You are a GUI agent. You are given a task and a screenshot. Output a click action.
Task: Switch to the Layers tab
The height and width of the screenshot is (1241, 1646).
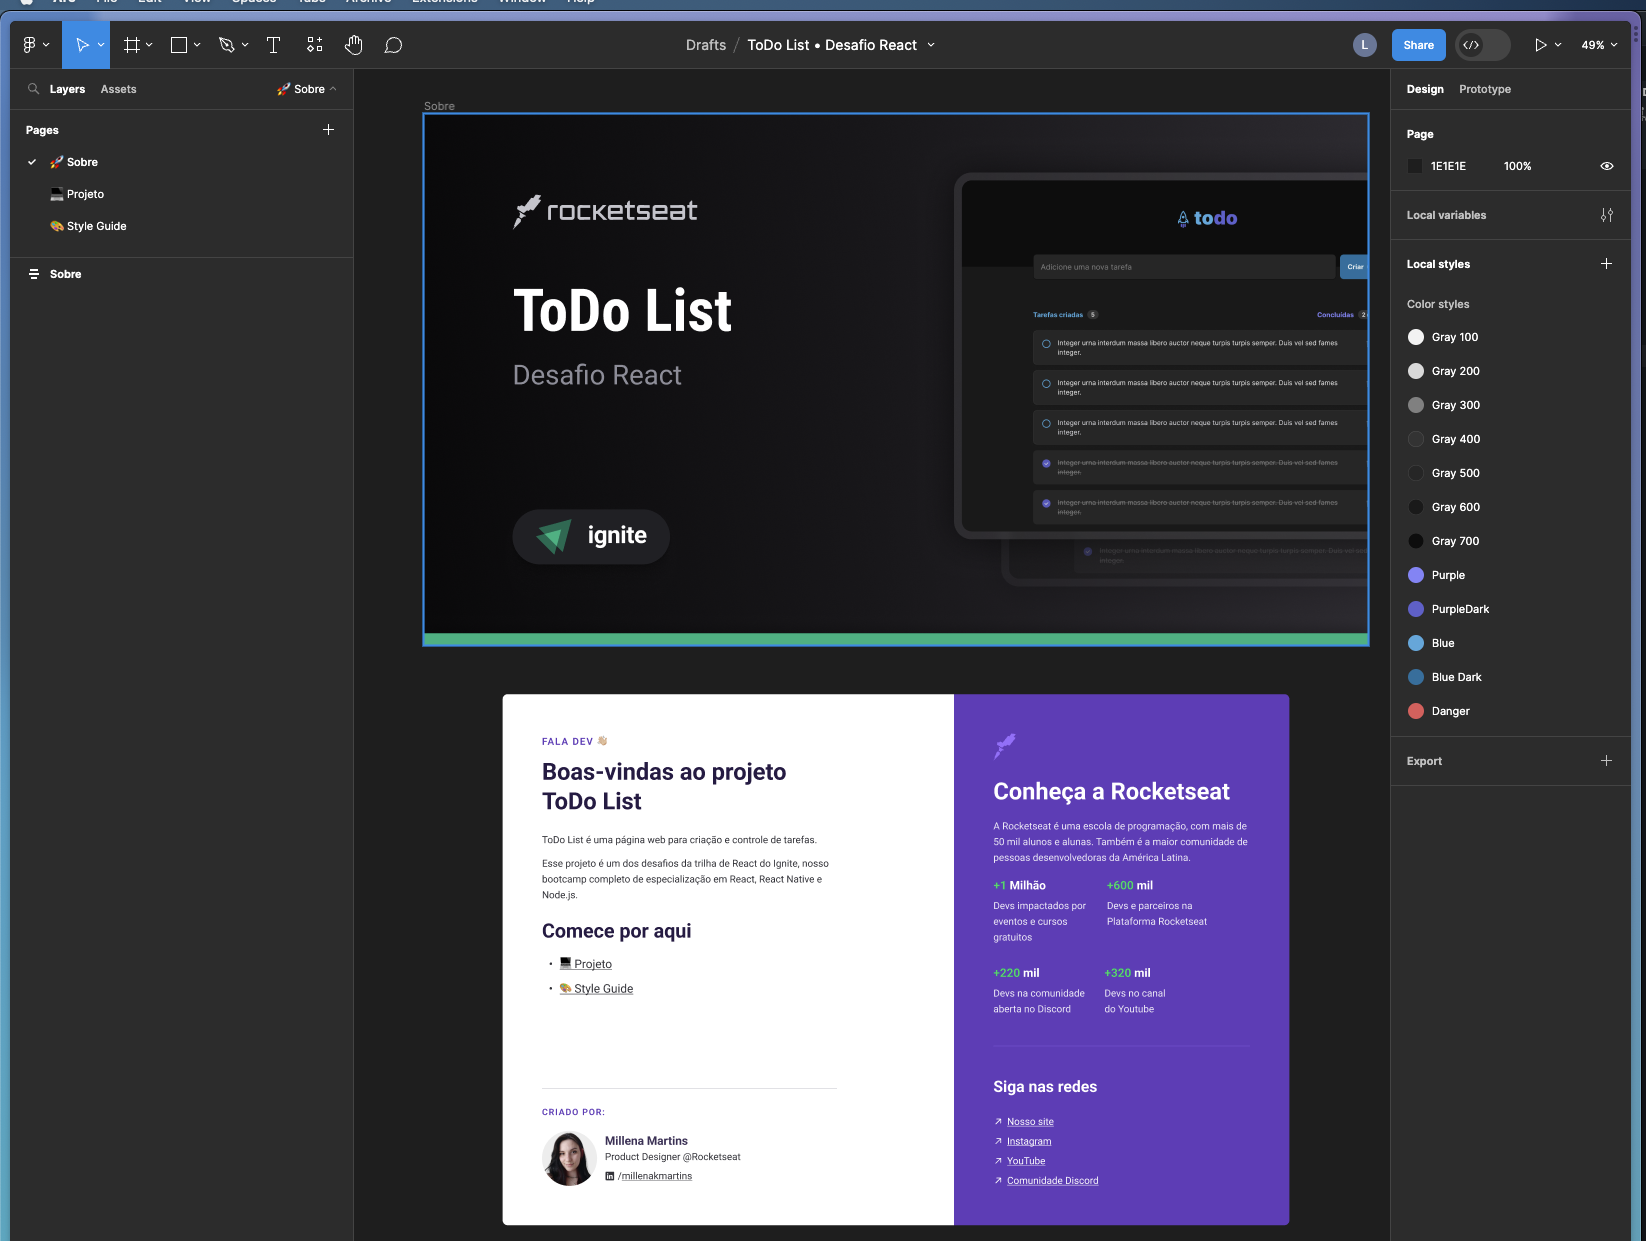[x=67, y=89]
